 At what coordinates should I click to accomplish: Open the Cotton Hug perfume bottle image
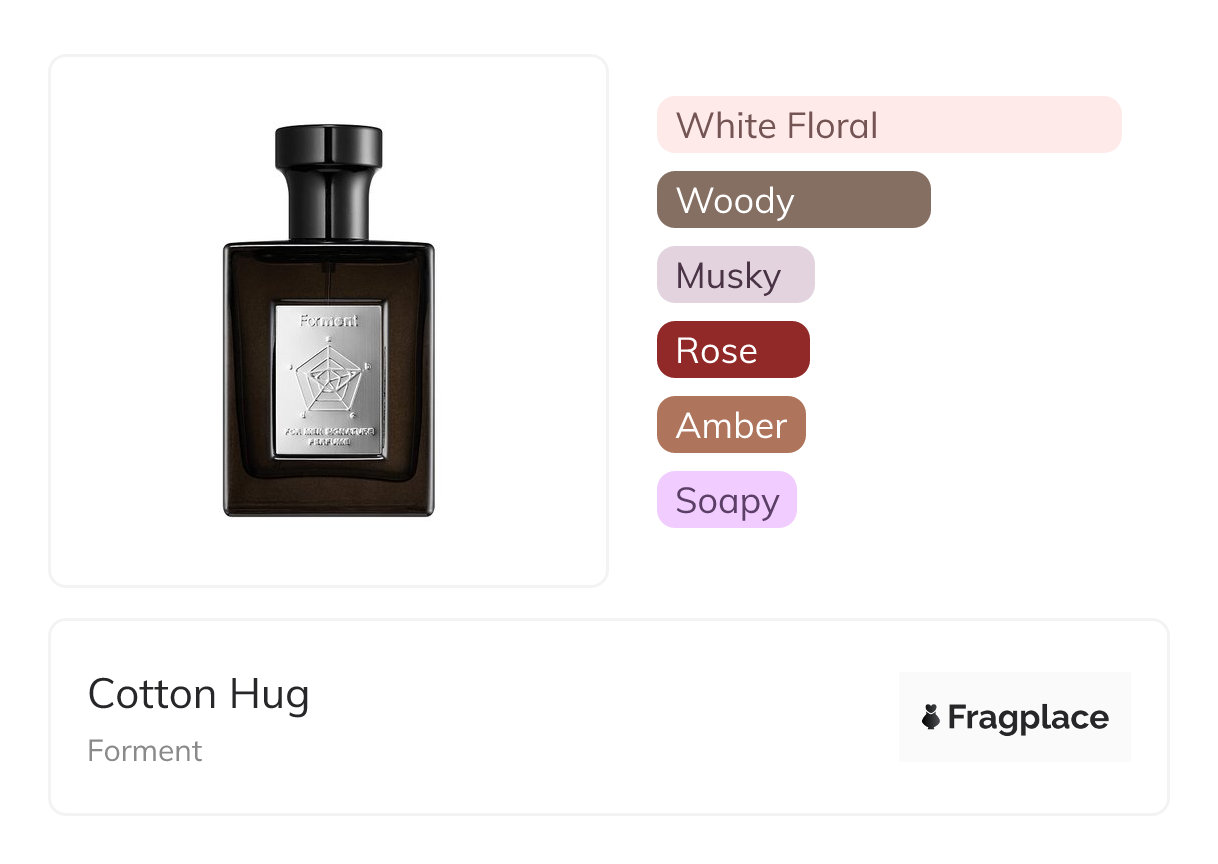[x=329, y=320]
